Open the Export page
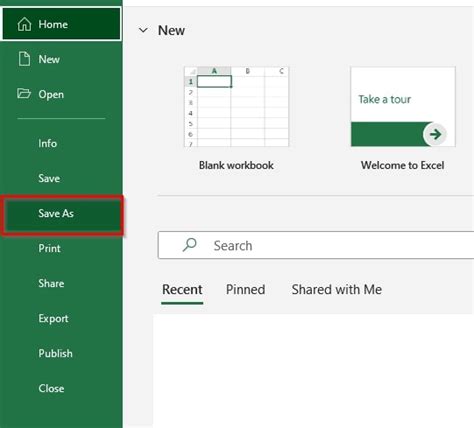Image resolution: width=474 pixels, height=428 pixels. 53,319
